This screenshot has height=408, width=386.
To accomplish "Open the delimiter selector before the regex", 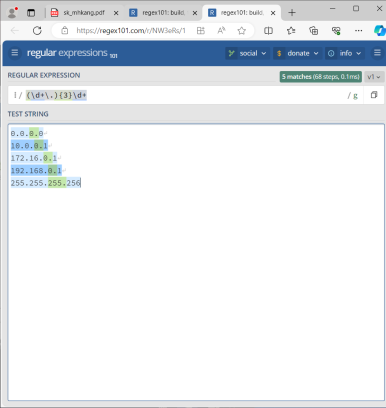I will click(15, 95).
